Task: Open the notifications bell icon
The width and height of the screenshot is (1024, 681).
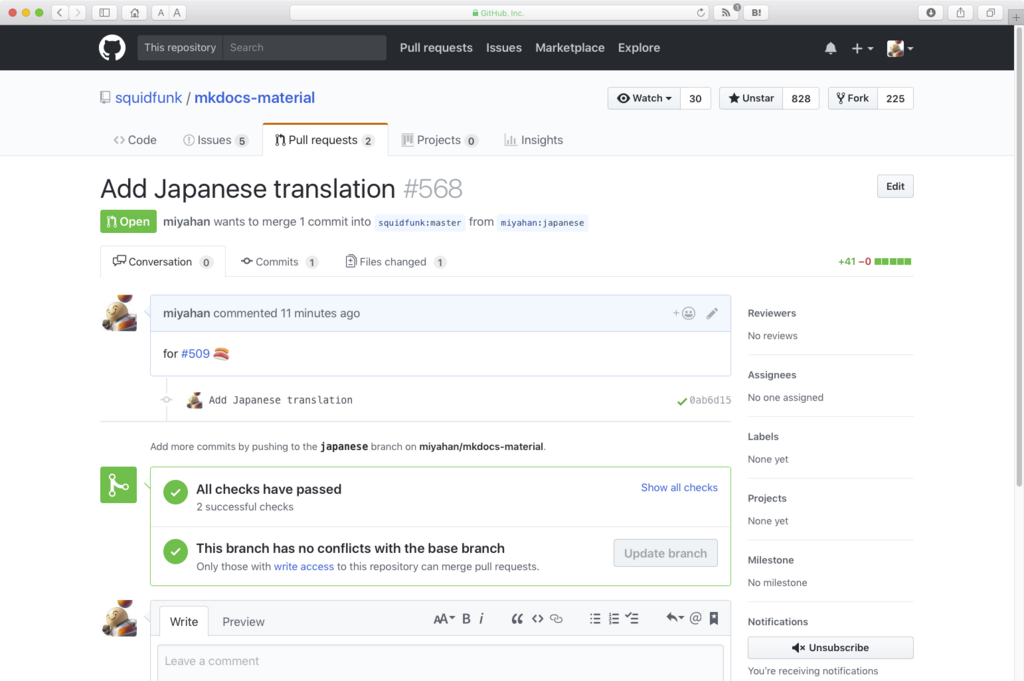Action: coord(830,48)
